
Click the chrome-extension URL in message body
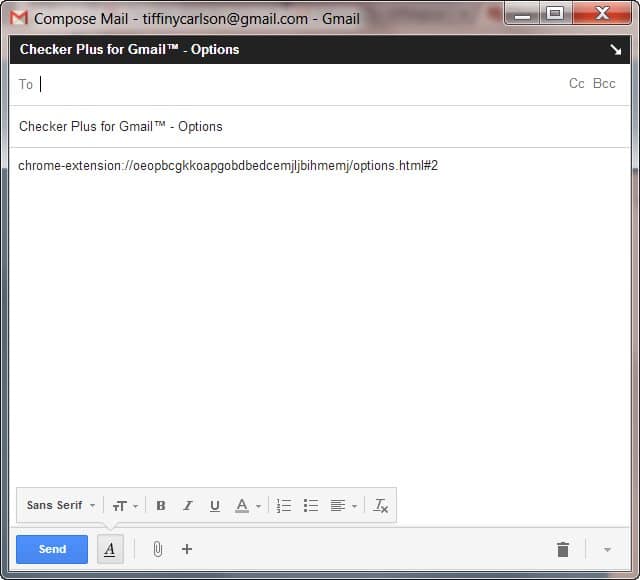[x=228, y=166]
